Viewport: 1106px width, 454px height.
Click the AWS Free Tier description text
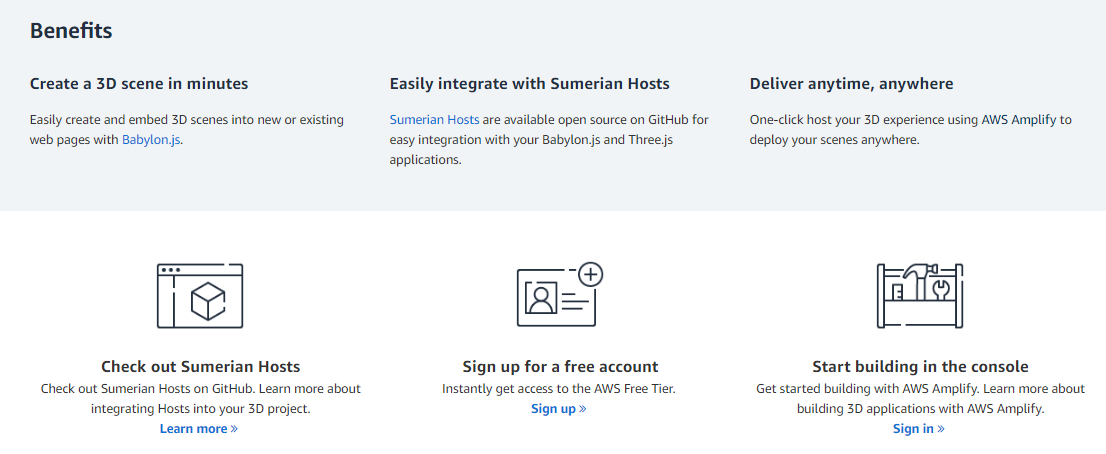click(x=559, y=389)
